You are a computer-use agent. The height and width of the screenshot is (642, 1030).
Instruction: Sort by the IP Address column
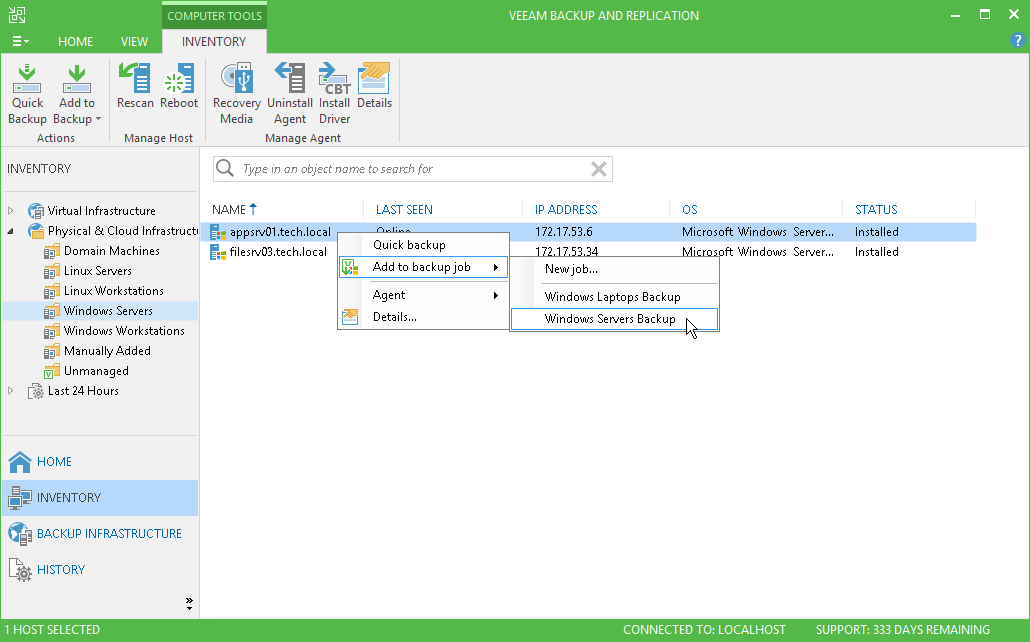pos(566,210)
